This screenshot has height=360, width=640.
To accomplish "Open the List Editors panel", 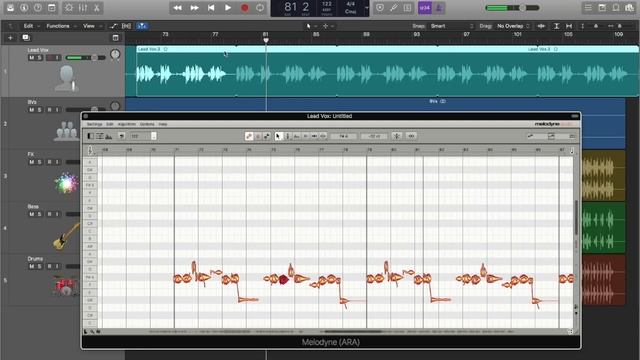I will tap(588, 8).
